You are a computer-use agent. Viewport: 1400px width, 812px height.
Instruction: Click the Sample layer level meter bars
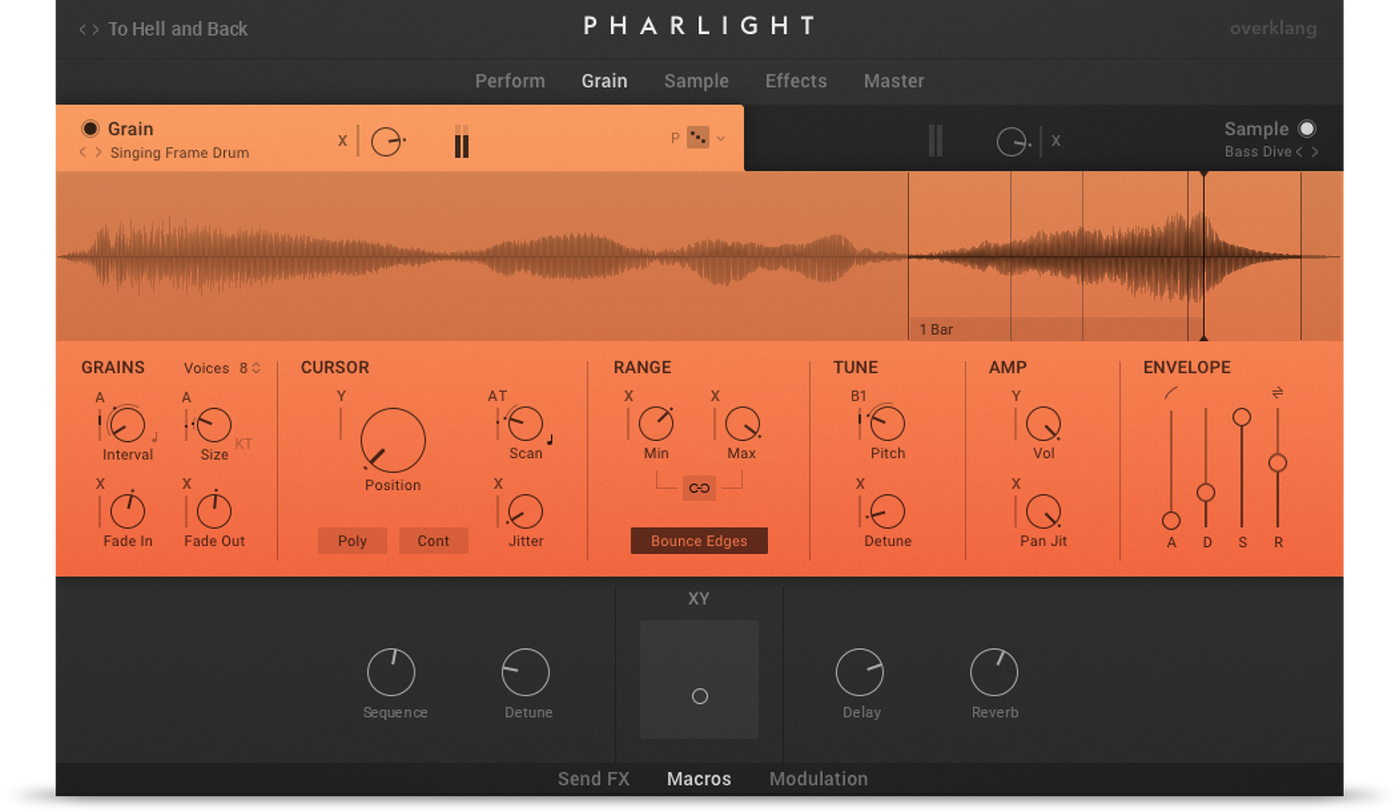click(936, 140)
